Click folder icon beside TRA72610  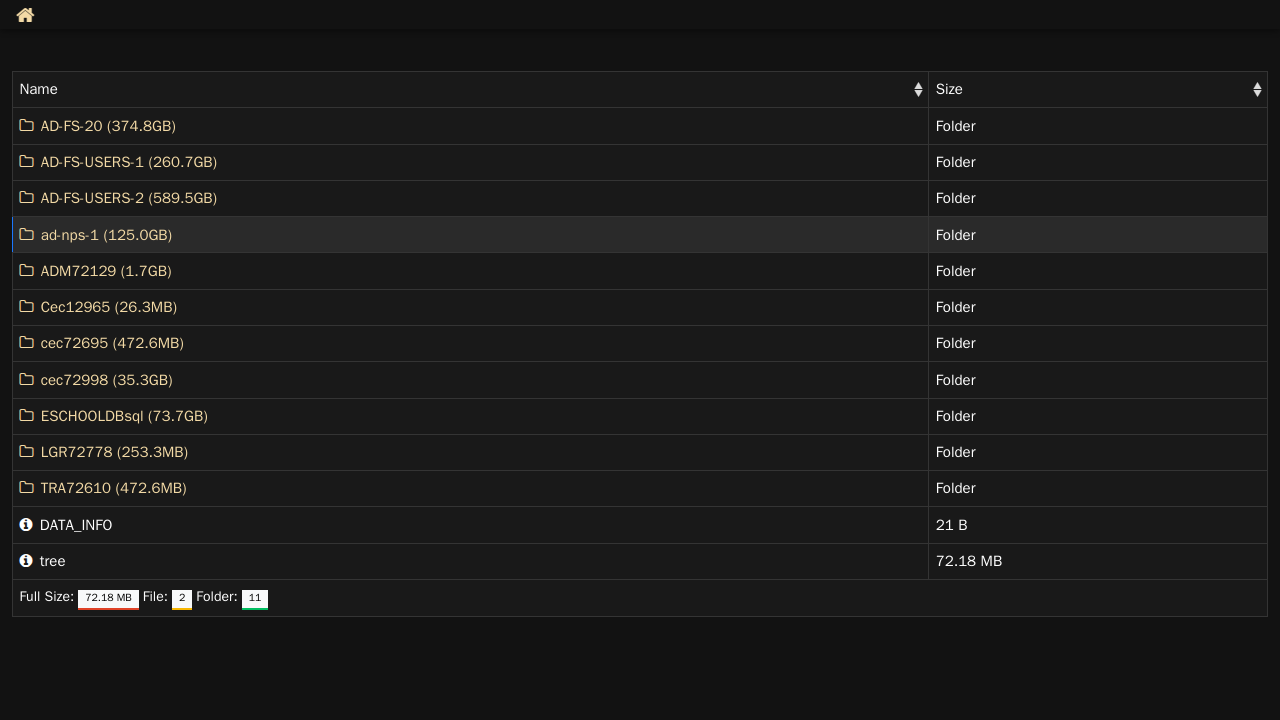tap(27, 487)
